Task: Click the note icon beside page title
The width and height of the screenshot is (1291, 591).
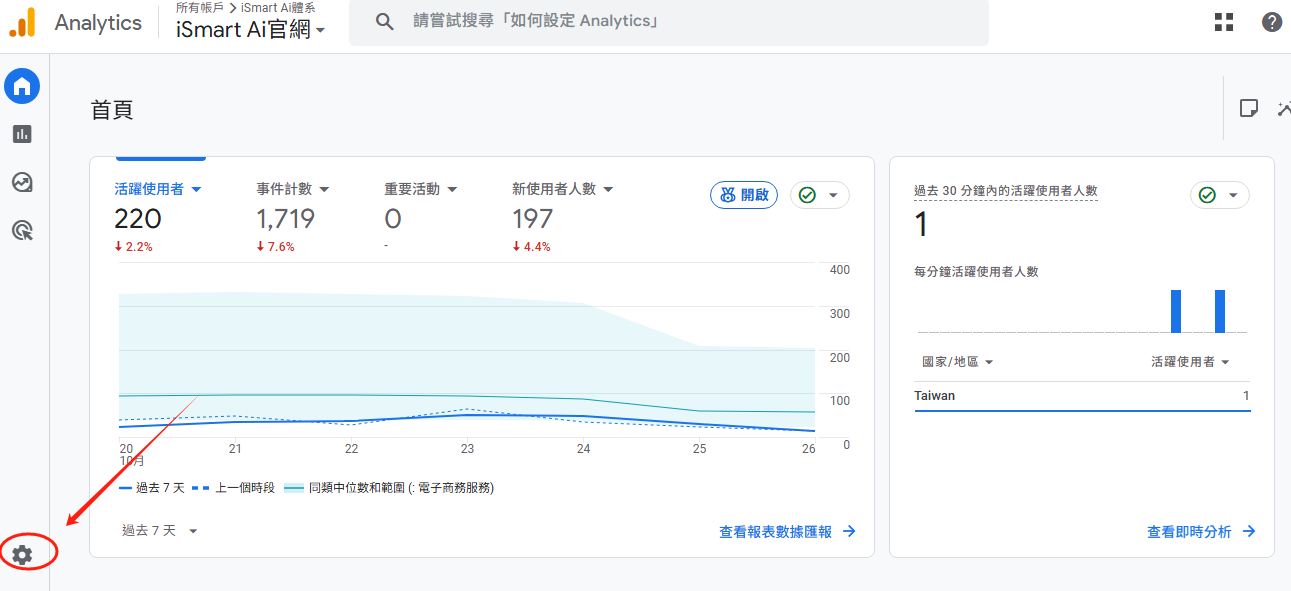Action: pyautogui.click(x=1248, y=109)
